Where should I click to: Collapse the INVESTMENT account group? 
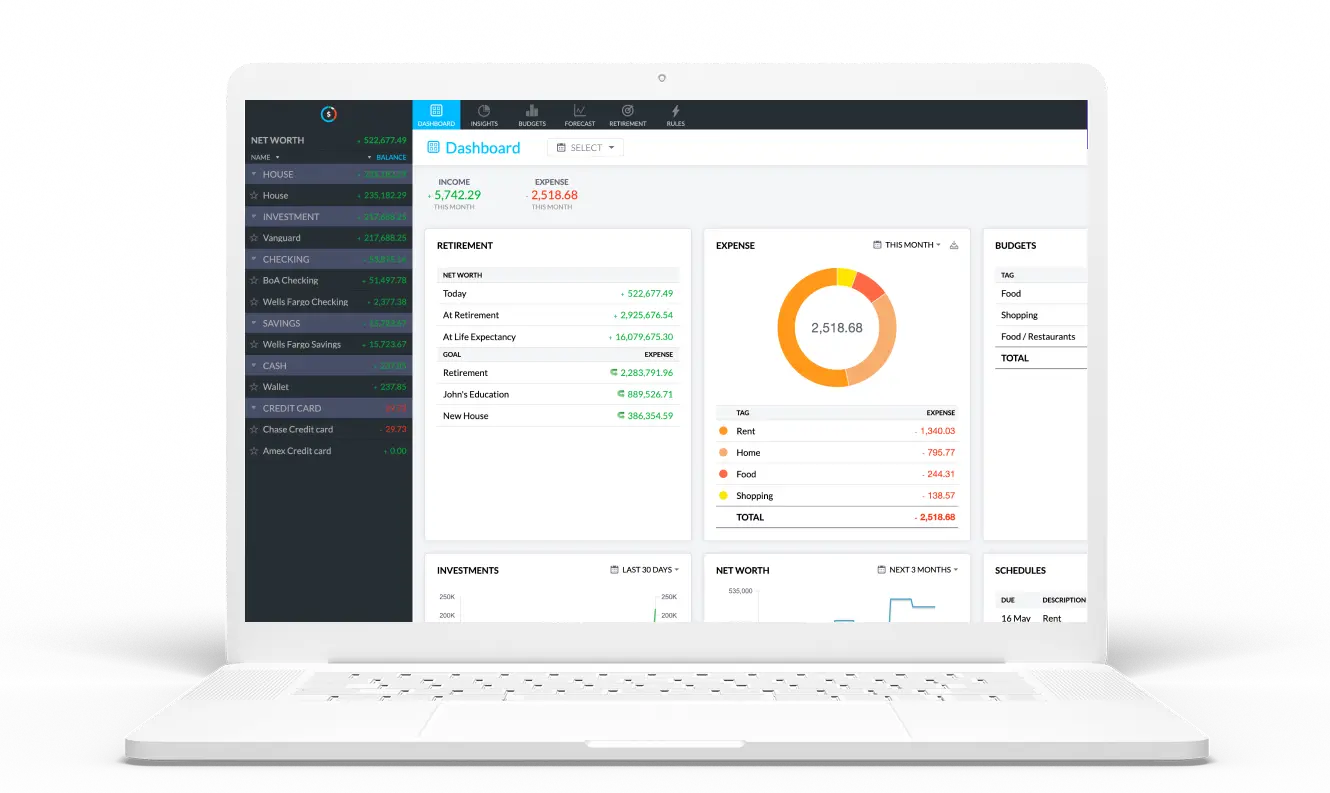pyautogui.click(x=254, y=217)
